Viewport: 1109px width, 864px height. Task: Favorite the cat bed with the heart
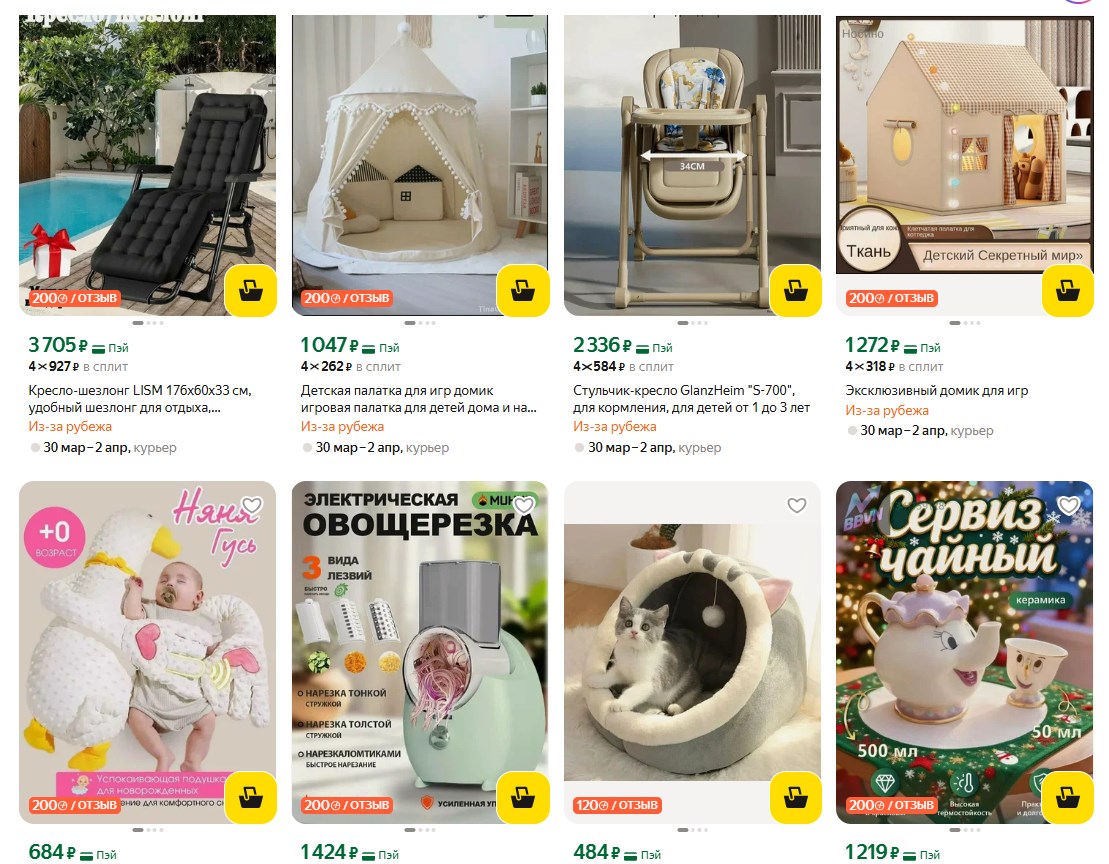point(797,505)
